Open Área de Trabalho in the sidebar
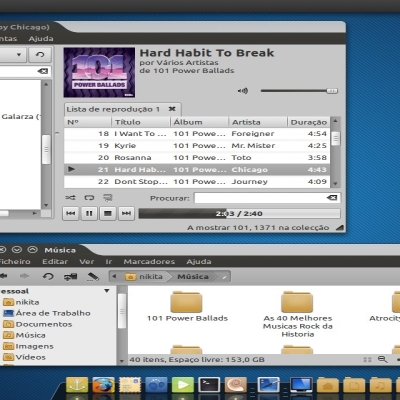 pyautogui.click(x=47, y=313)
